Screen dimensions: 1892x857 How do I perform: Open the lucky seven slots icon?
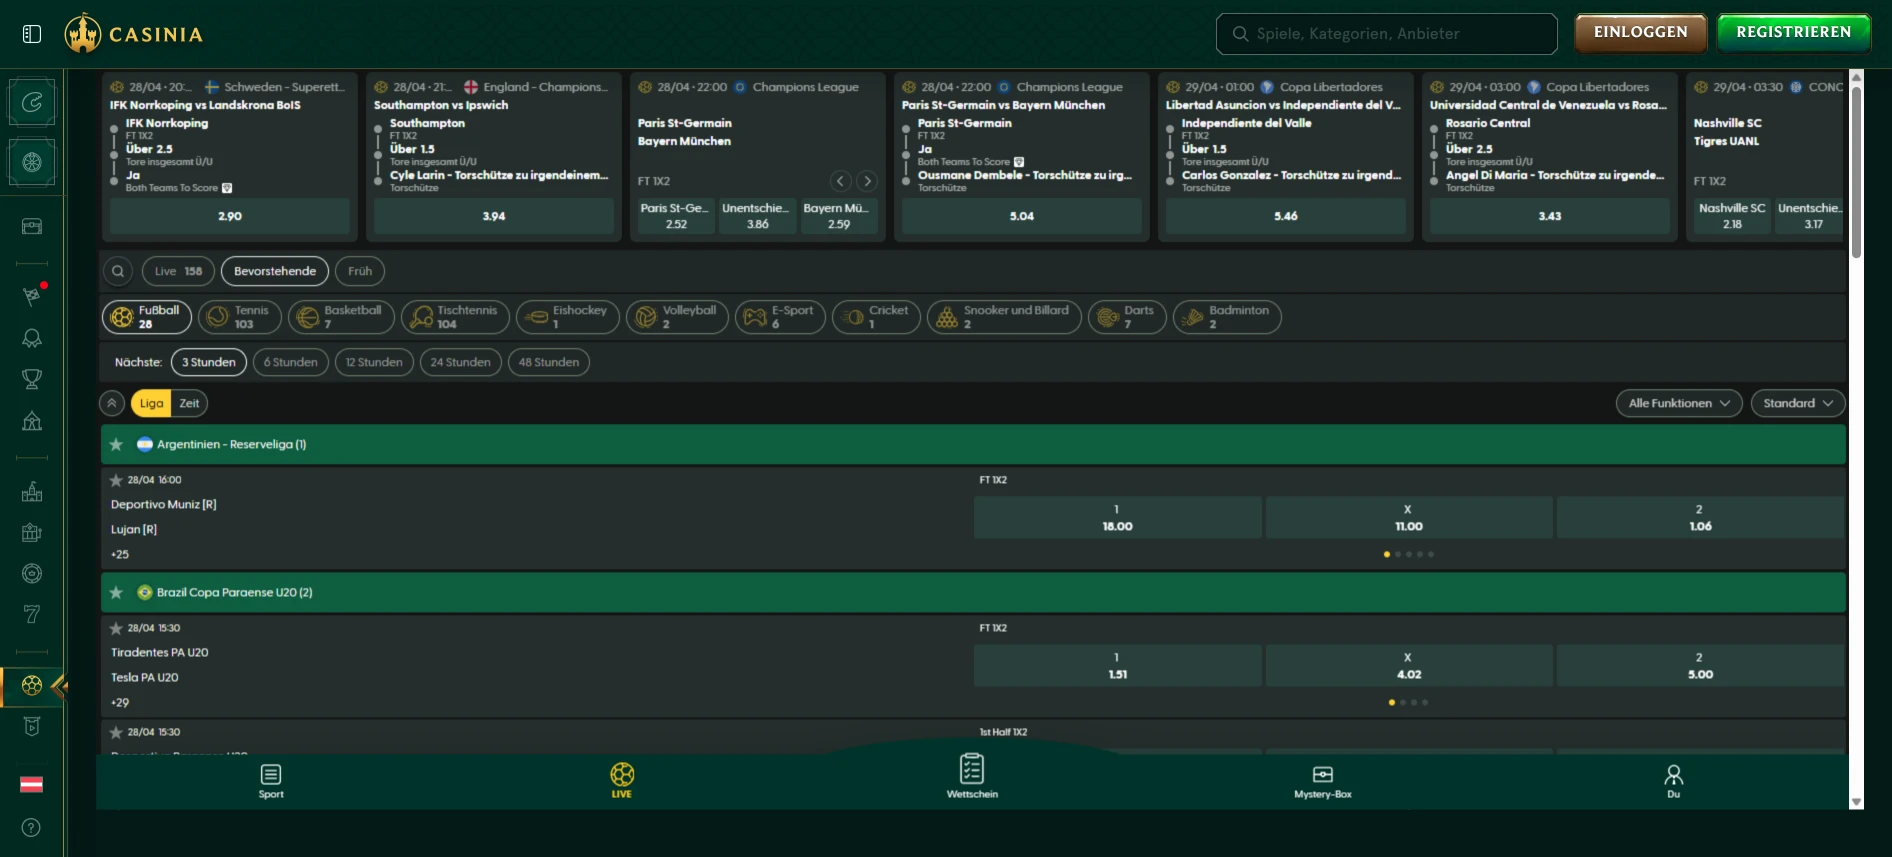coord(32,614)
